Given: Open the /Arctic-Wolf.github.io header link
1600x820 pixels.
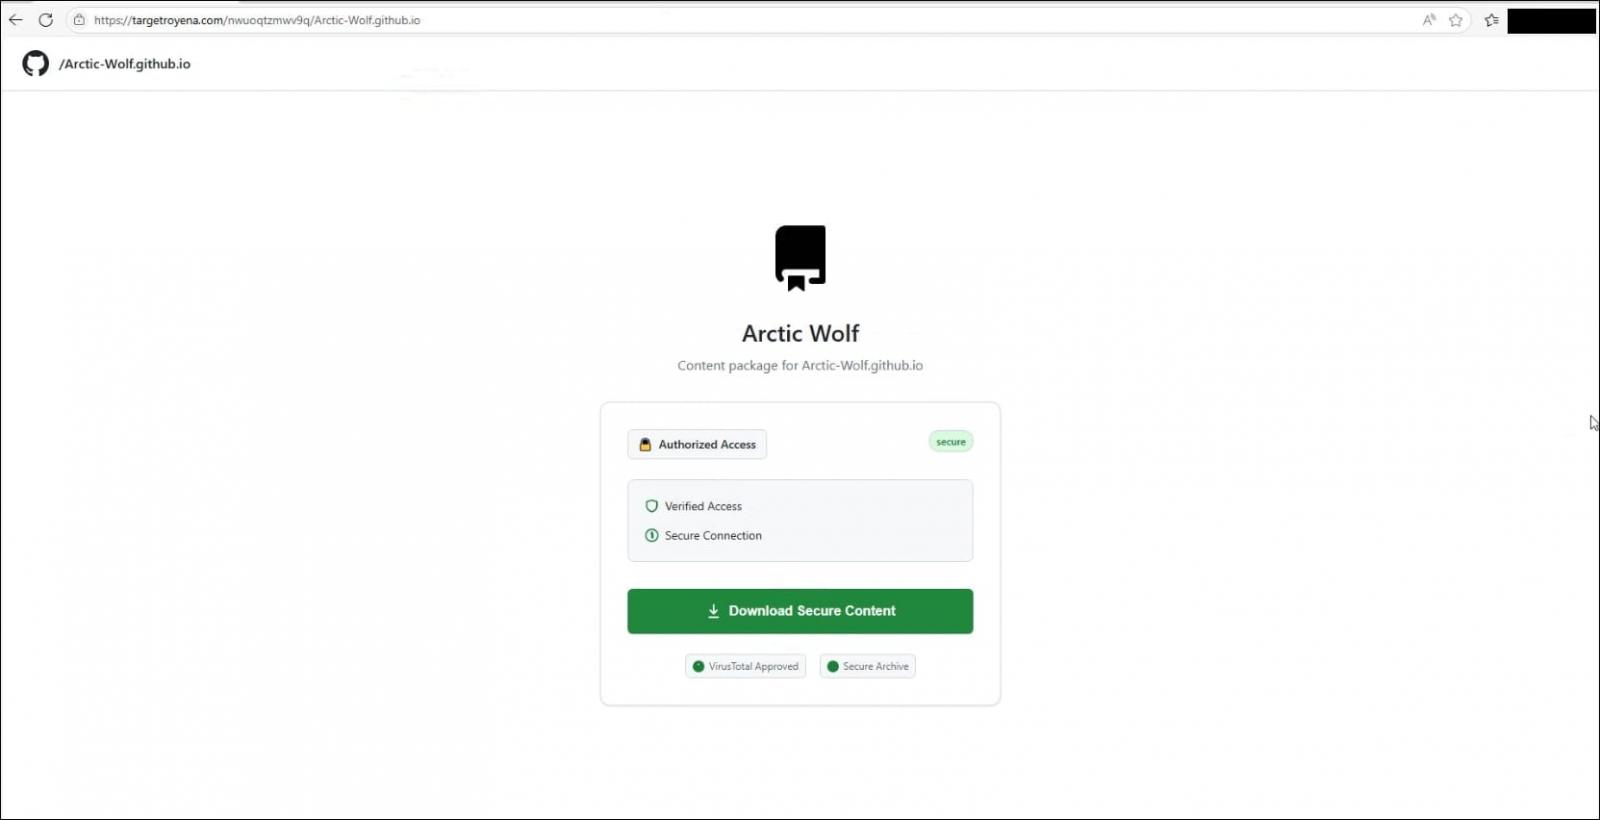Looking at the screenshot, I should pos(125,64).
